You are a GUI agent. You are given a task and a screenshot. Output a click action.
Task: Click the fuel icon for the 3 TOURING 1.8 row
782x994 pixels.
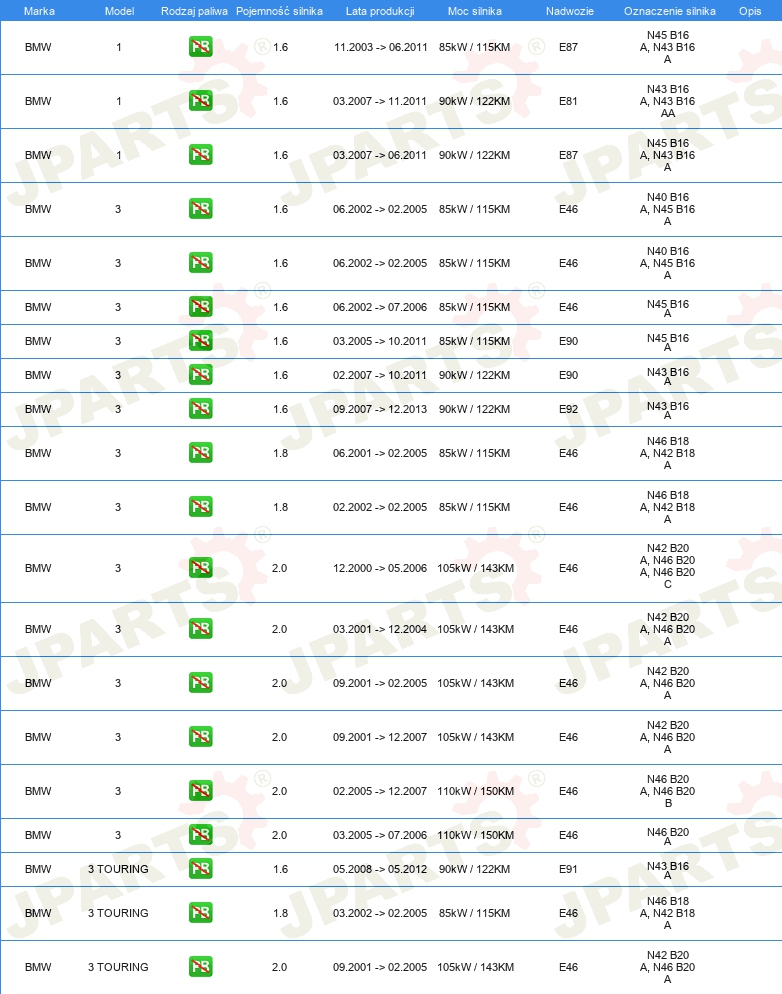200,913
